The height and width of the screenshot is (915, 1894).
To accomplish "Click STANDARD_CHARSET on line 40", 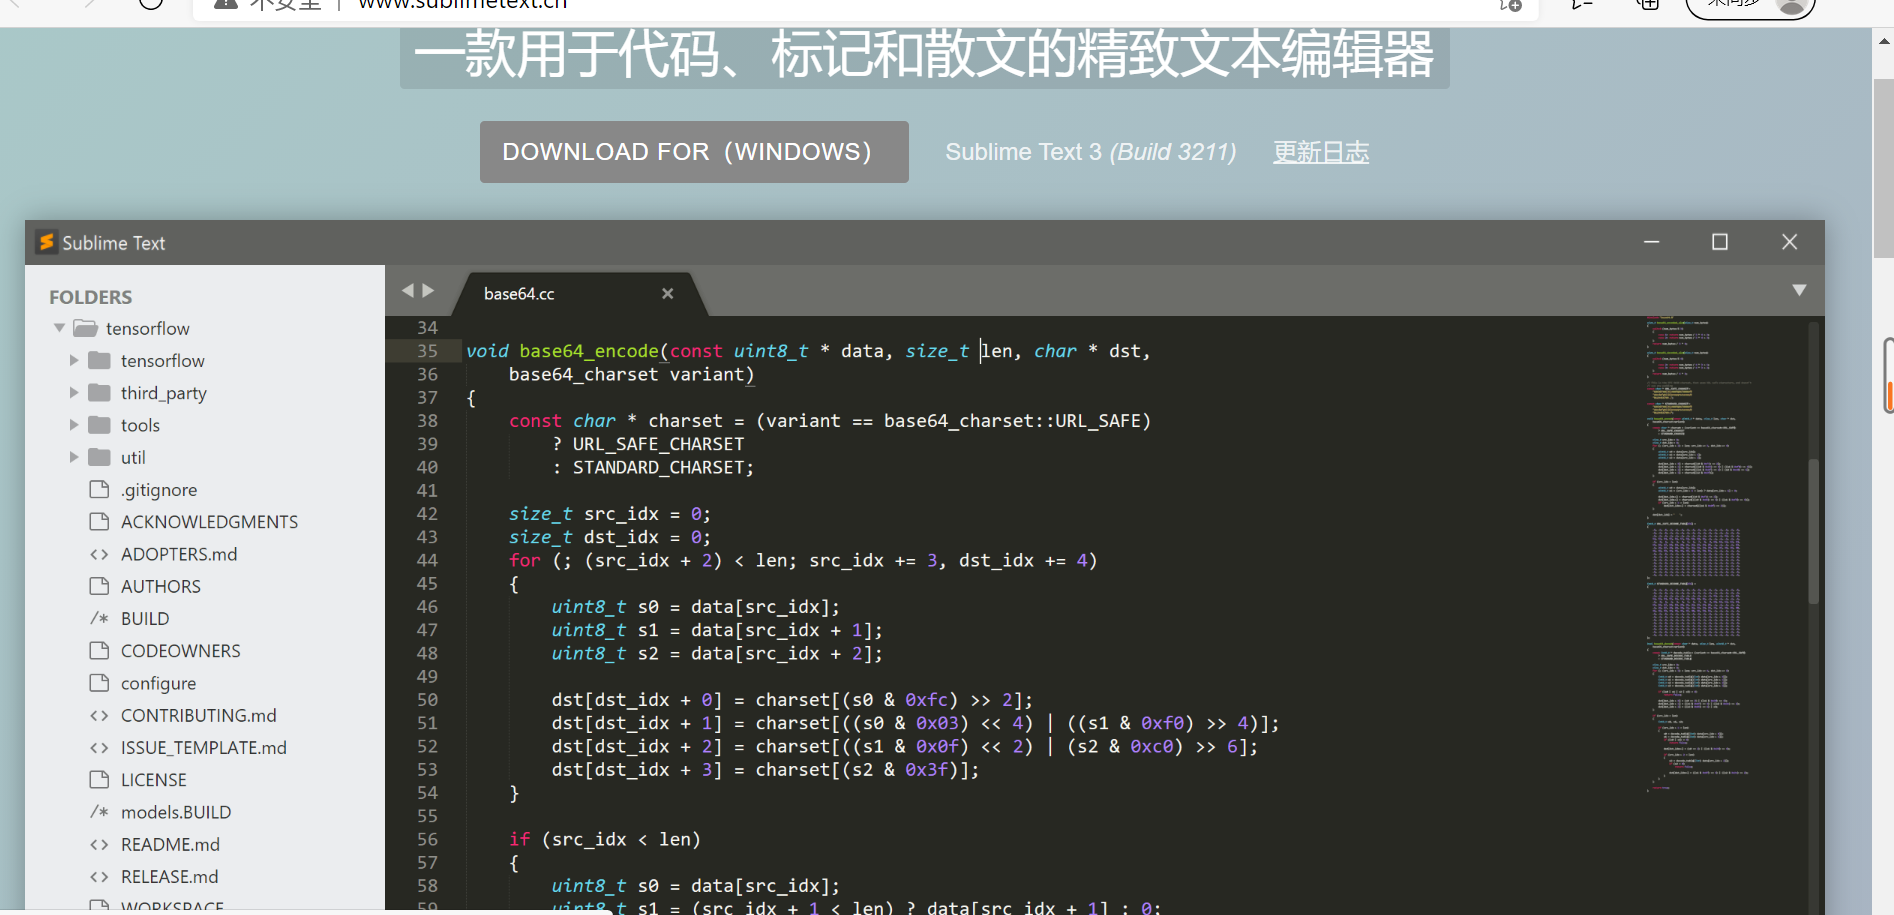I will (658, 467).
